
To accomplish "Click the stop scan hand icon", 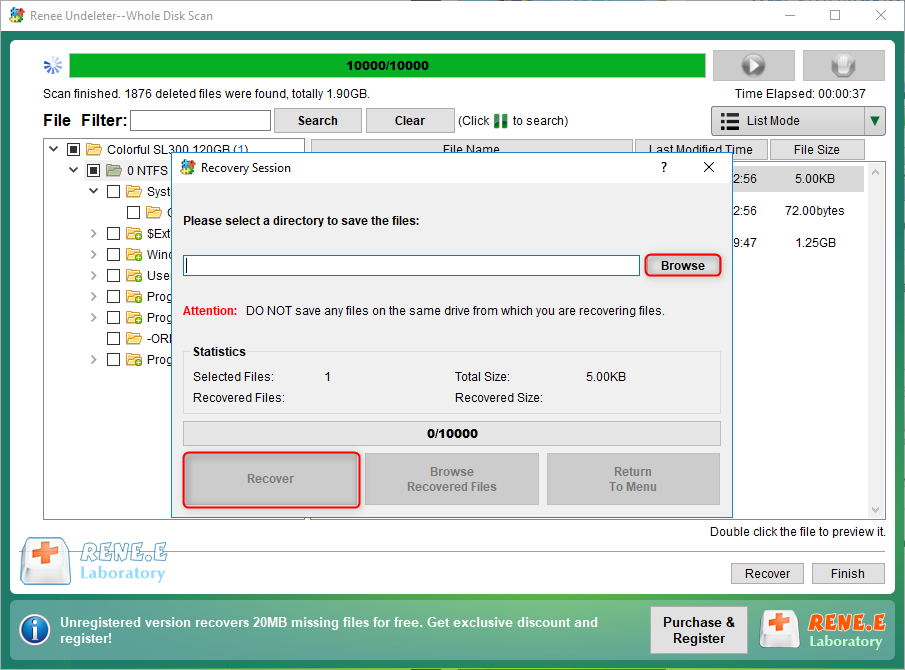I will [843, 66].
